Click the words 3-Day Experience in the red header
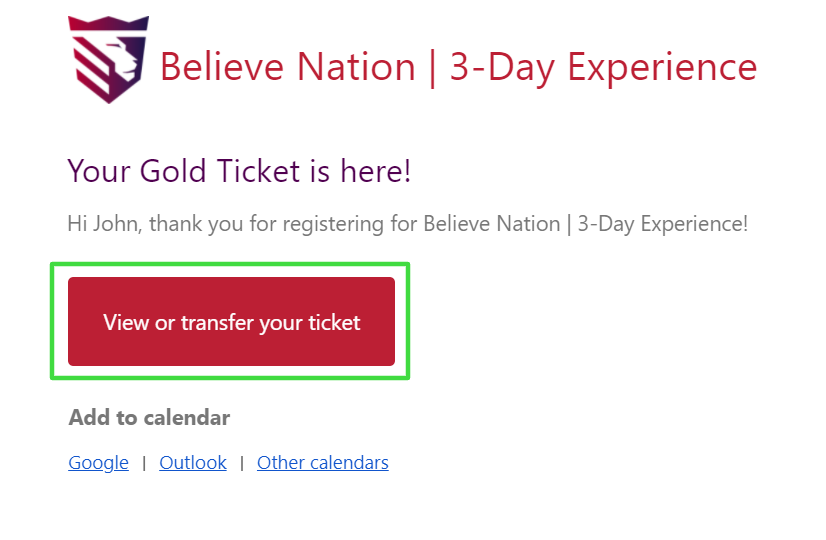826x540 pixels. click(604, 67)
